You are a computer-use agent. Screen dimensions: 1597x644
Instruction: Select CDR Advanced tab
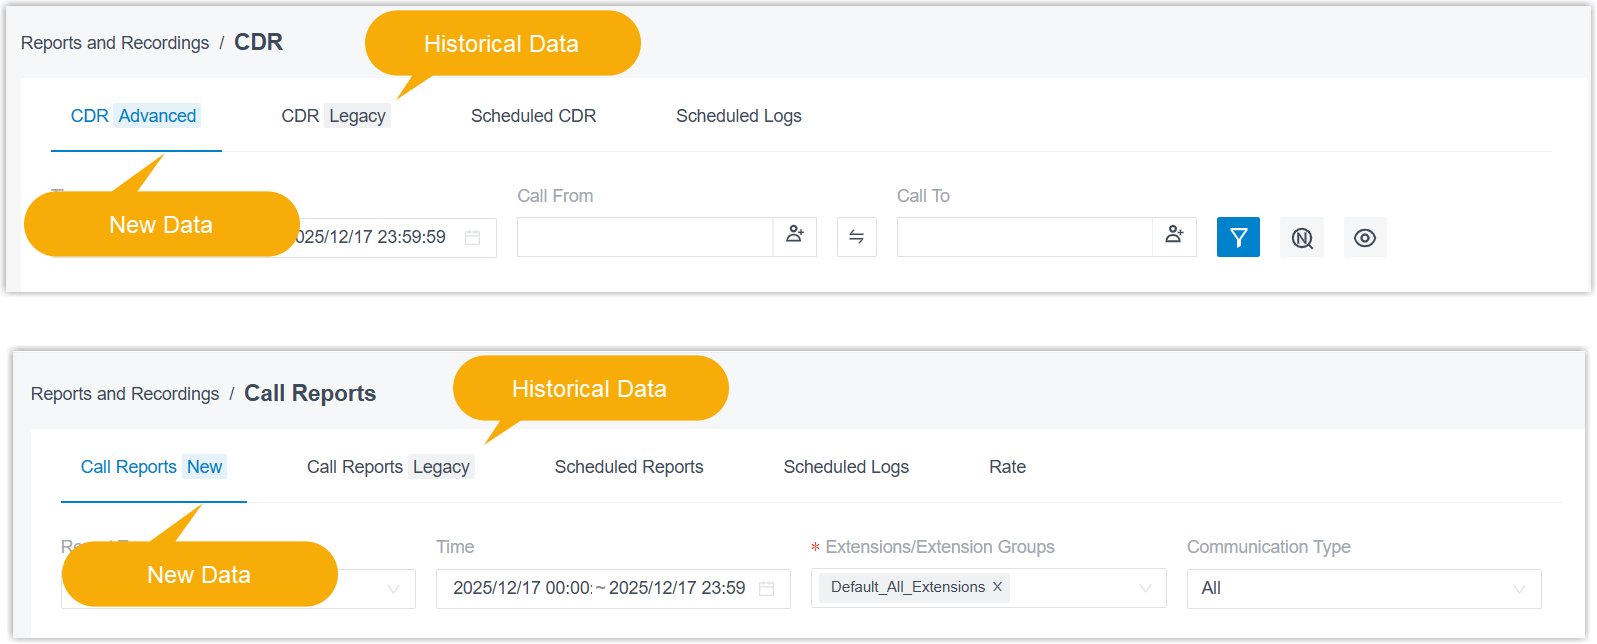135,116
